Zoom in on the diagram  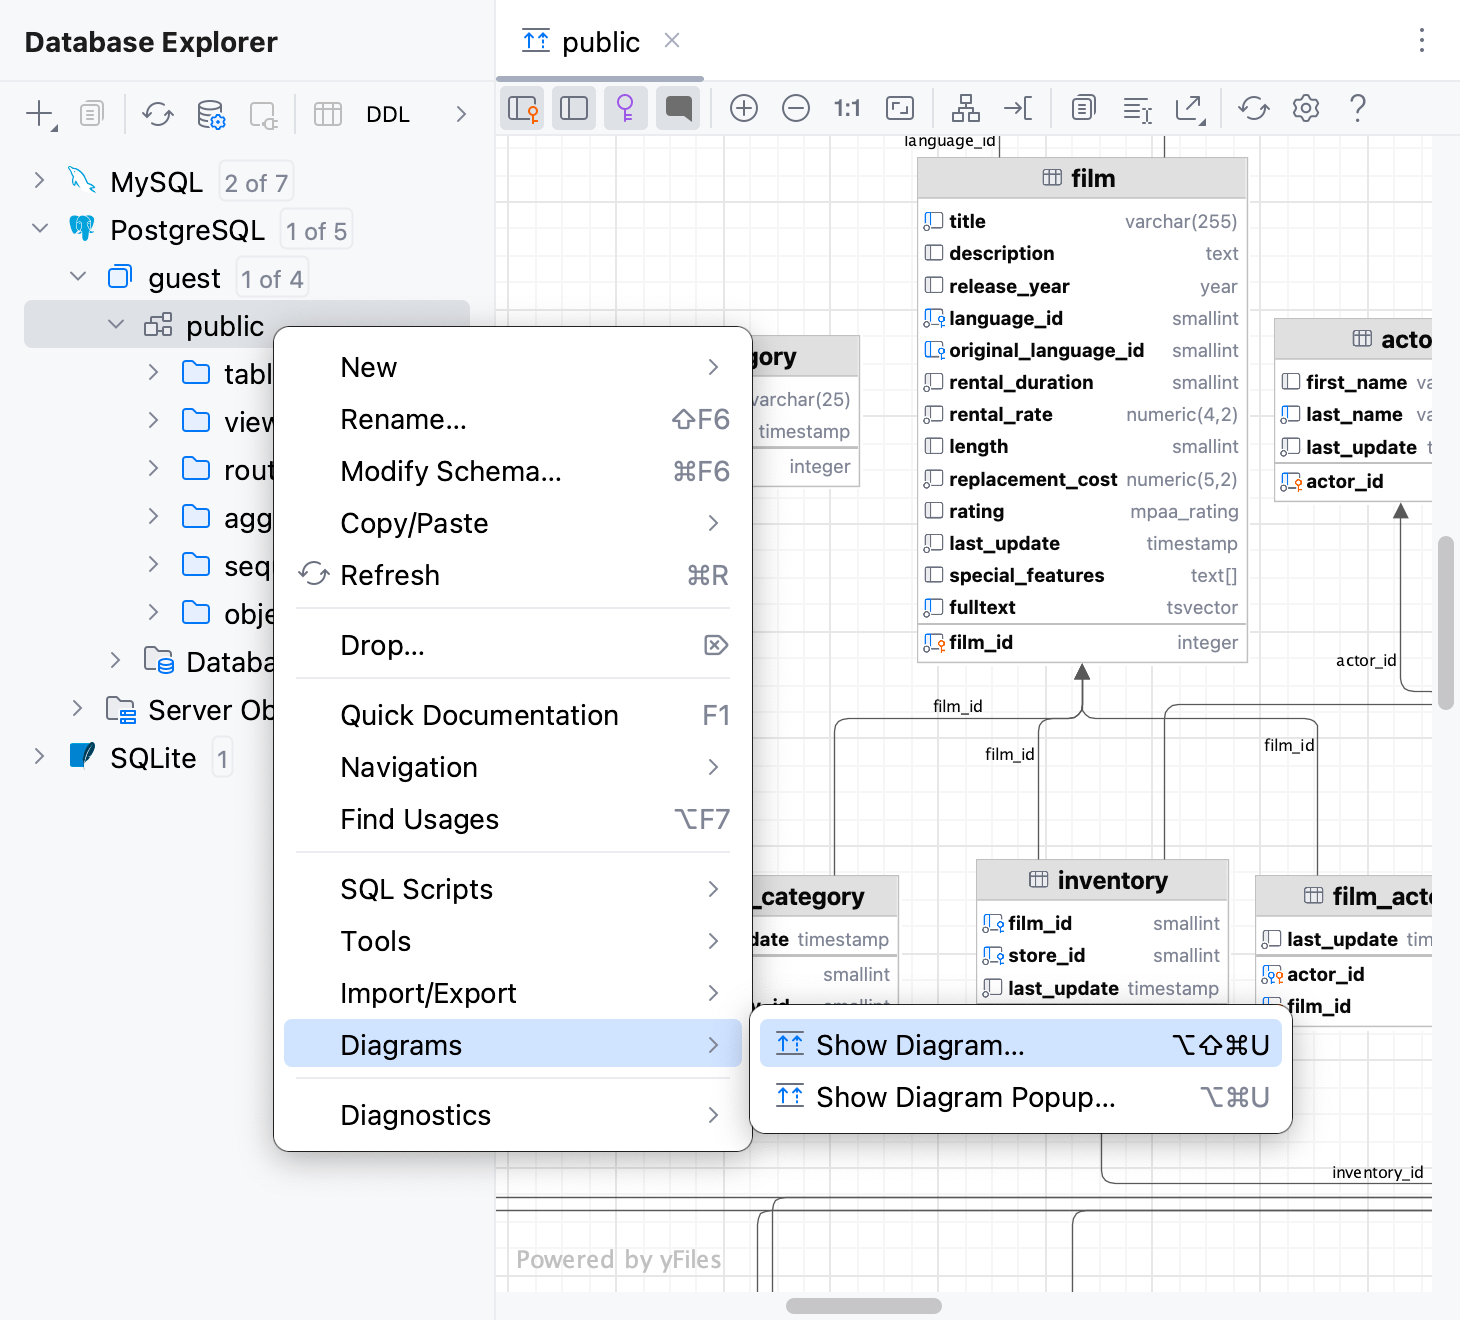pos(743,108)
